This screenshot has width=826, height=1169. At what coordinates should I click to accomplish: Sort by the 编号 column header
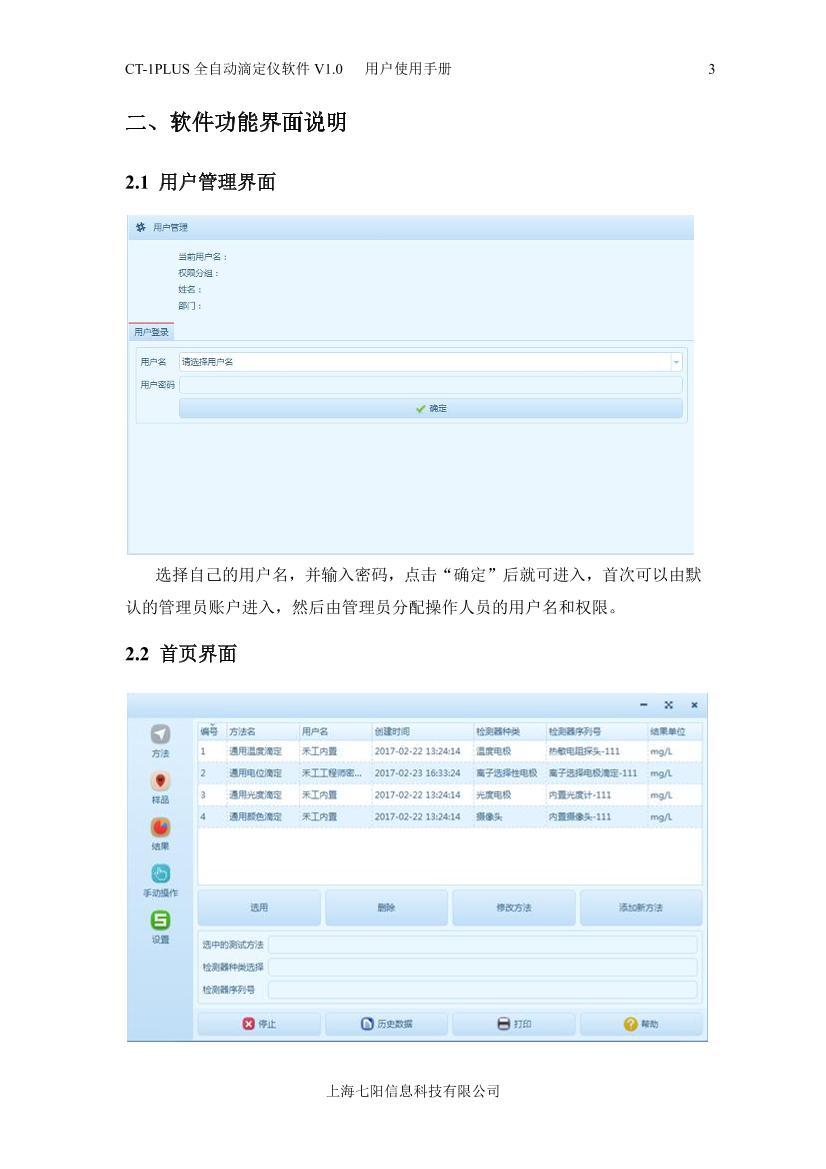pyautogui.click(x=212, y=731)
